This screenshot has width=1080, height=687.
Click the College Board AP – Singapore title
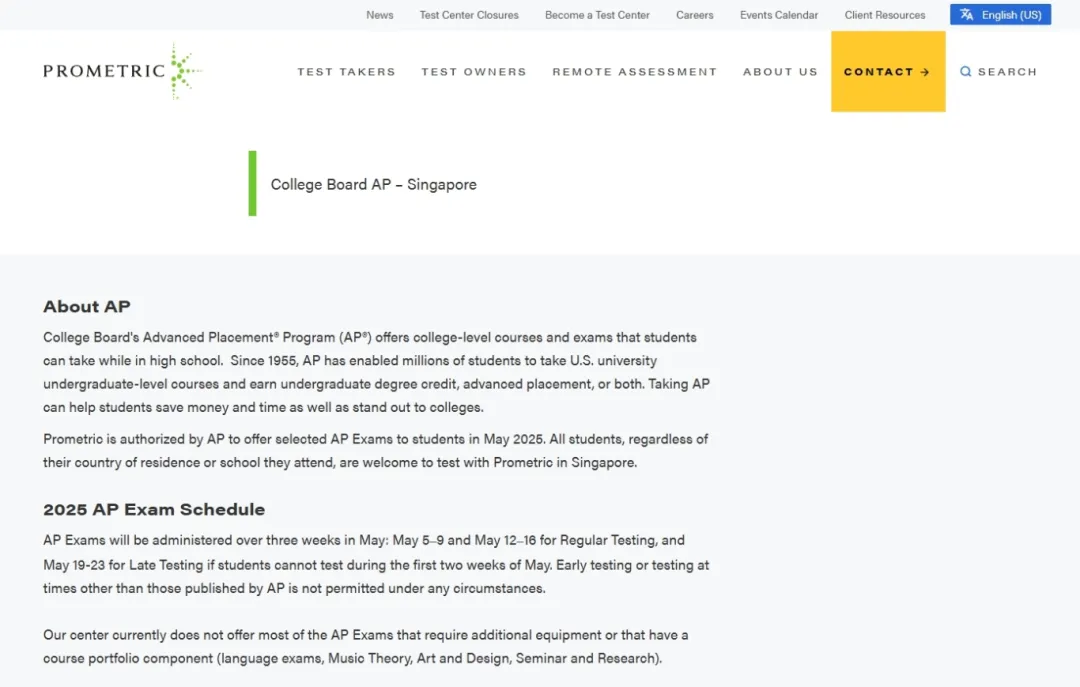click(373, 185)
